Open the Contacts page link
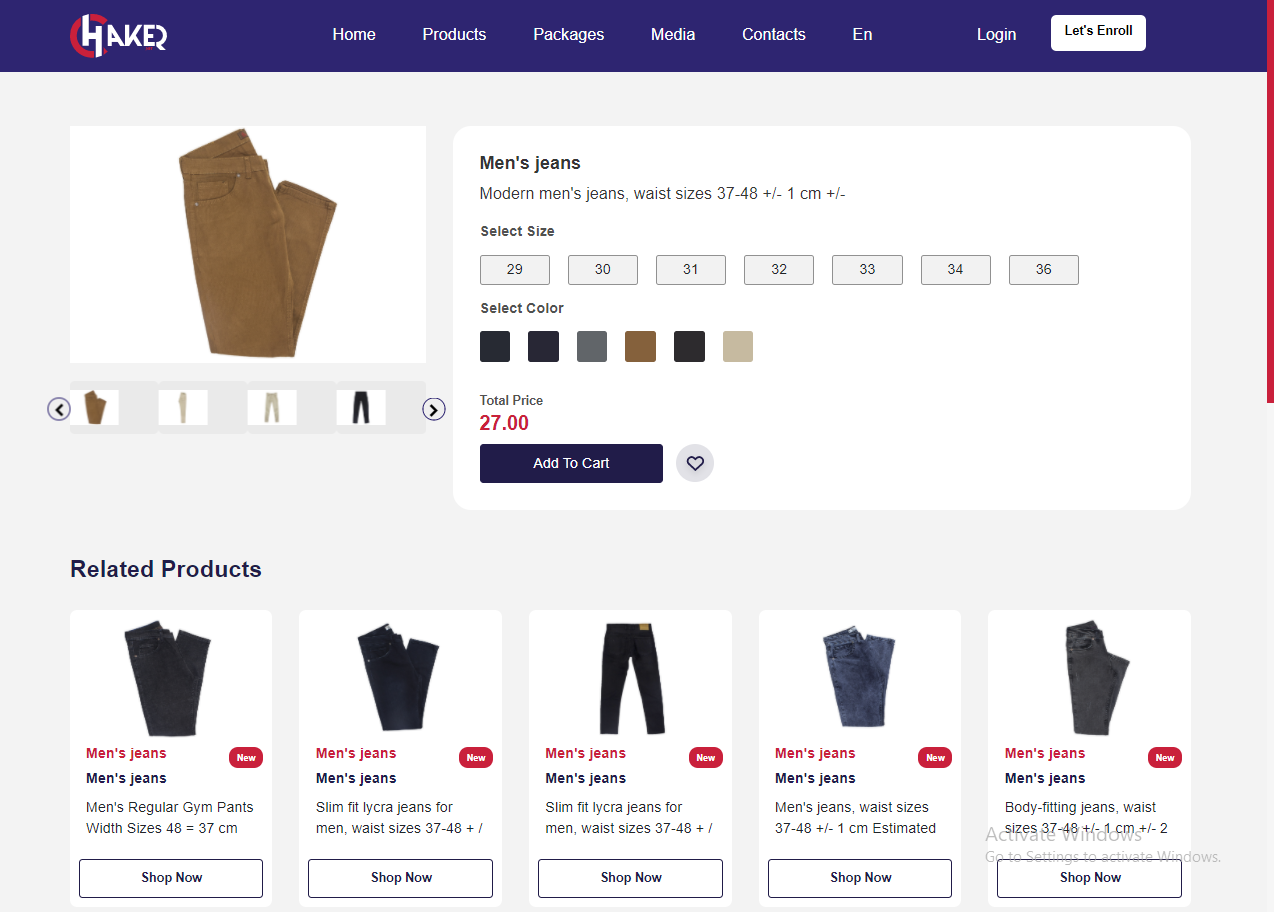 coord(774,35)
